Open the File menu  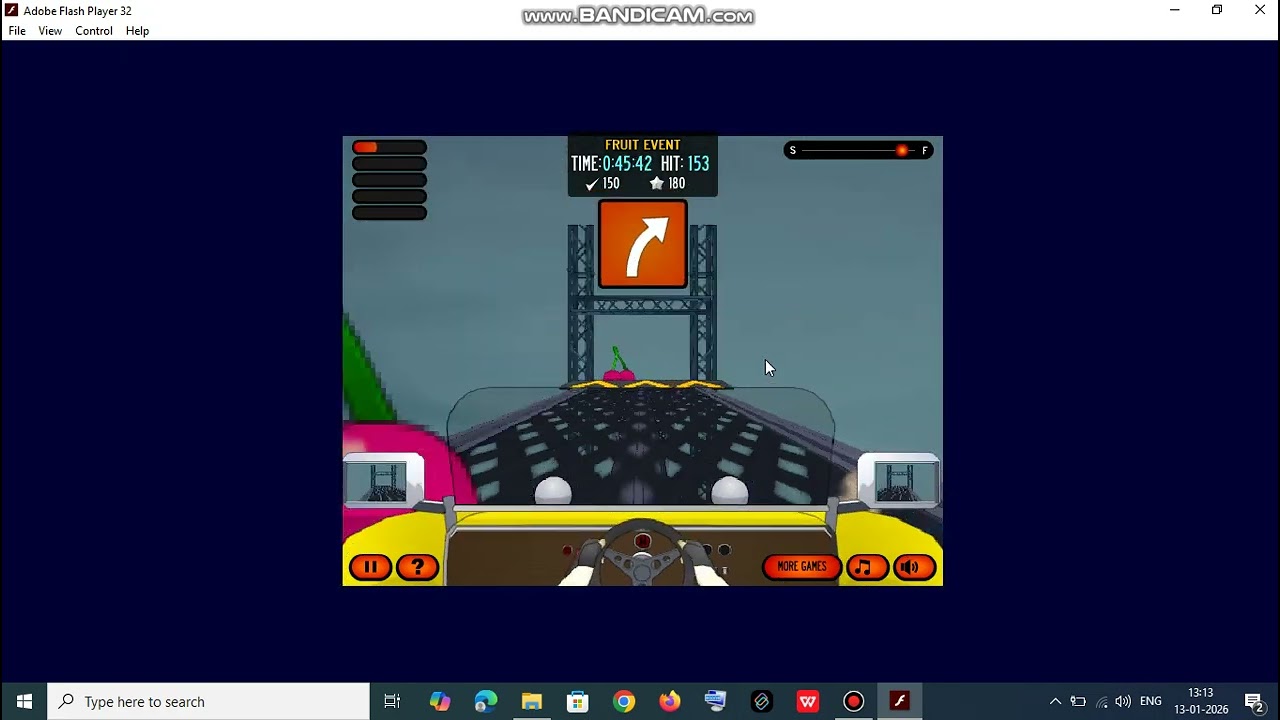pos(17,31)
